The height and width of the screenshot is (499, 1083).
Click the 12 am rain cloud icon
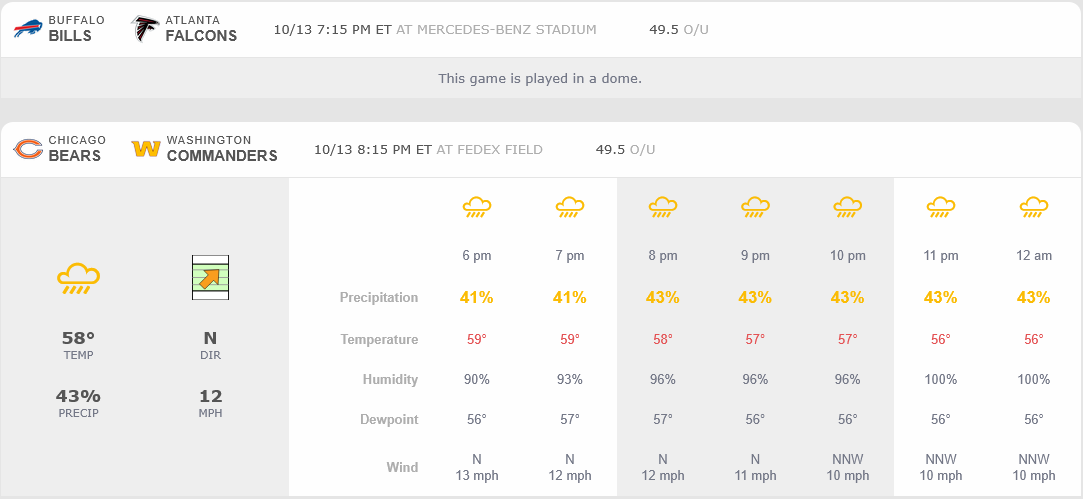(x=1034, y=208)
